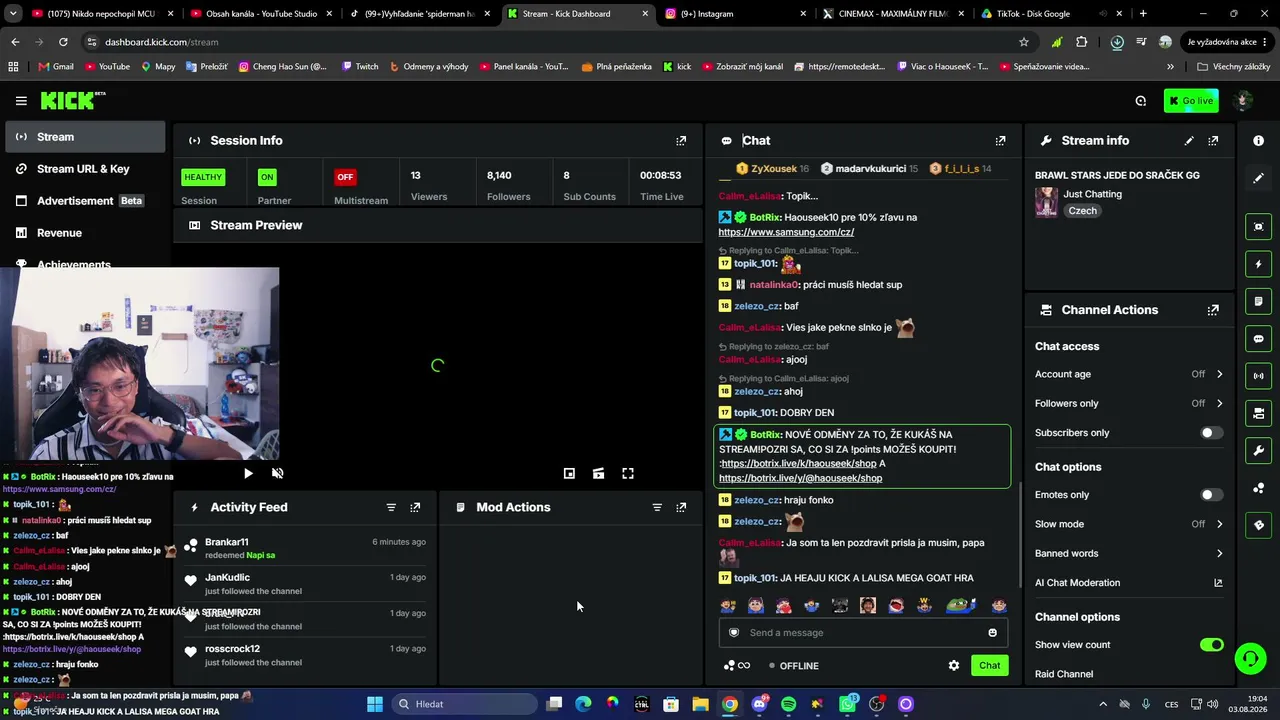Toggle the stream info wrench icon in sidebar
The width and height of the screenshot is (1280, 720).
point(1258,451)
